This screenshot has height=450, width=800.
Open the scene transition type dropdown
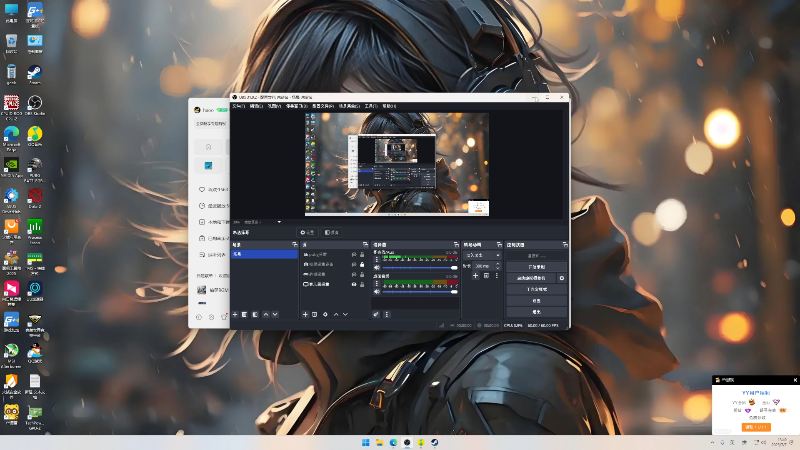click(x=482, y=255)
